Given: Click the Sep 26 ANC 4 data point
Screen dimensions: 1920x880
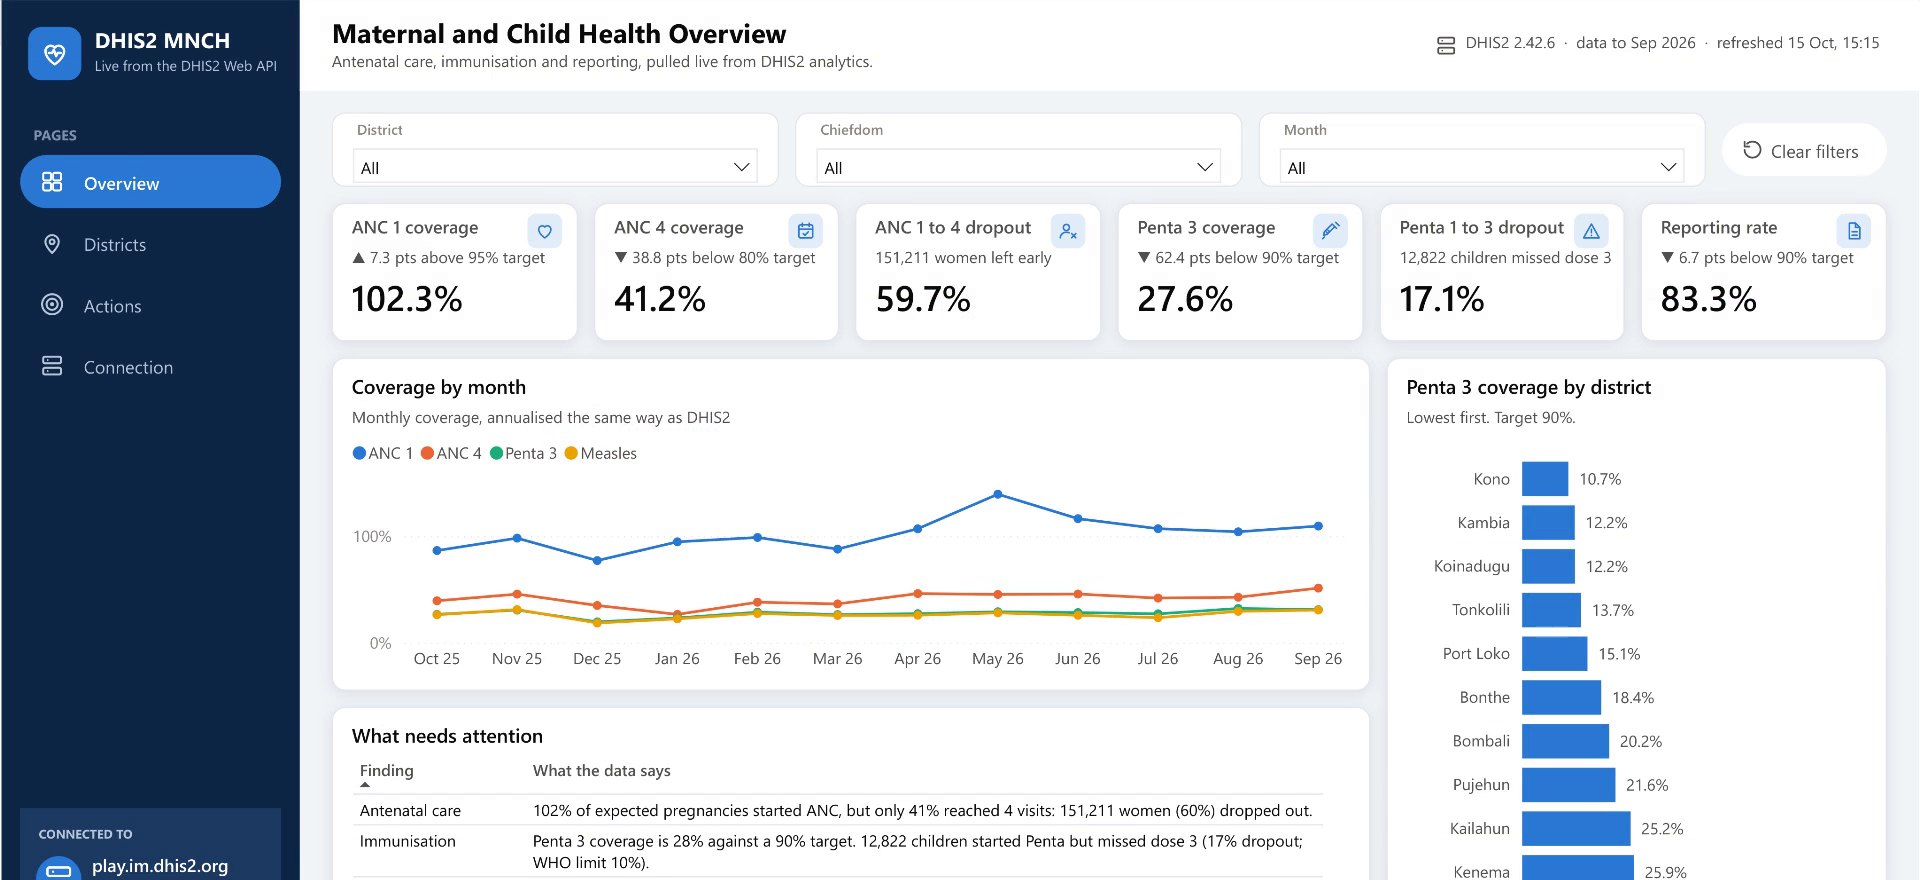Looking at the screenshot, I should pyautogui.click(x=1318, y=588).
